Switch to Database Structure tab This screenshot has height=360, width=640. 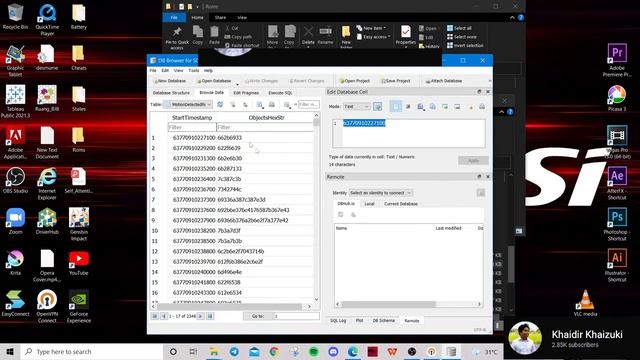click(171, 93)
